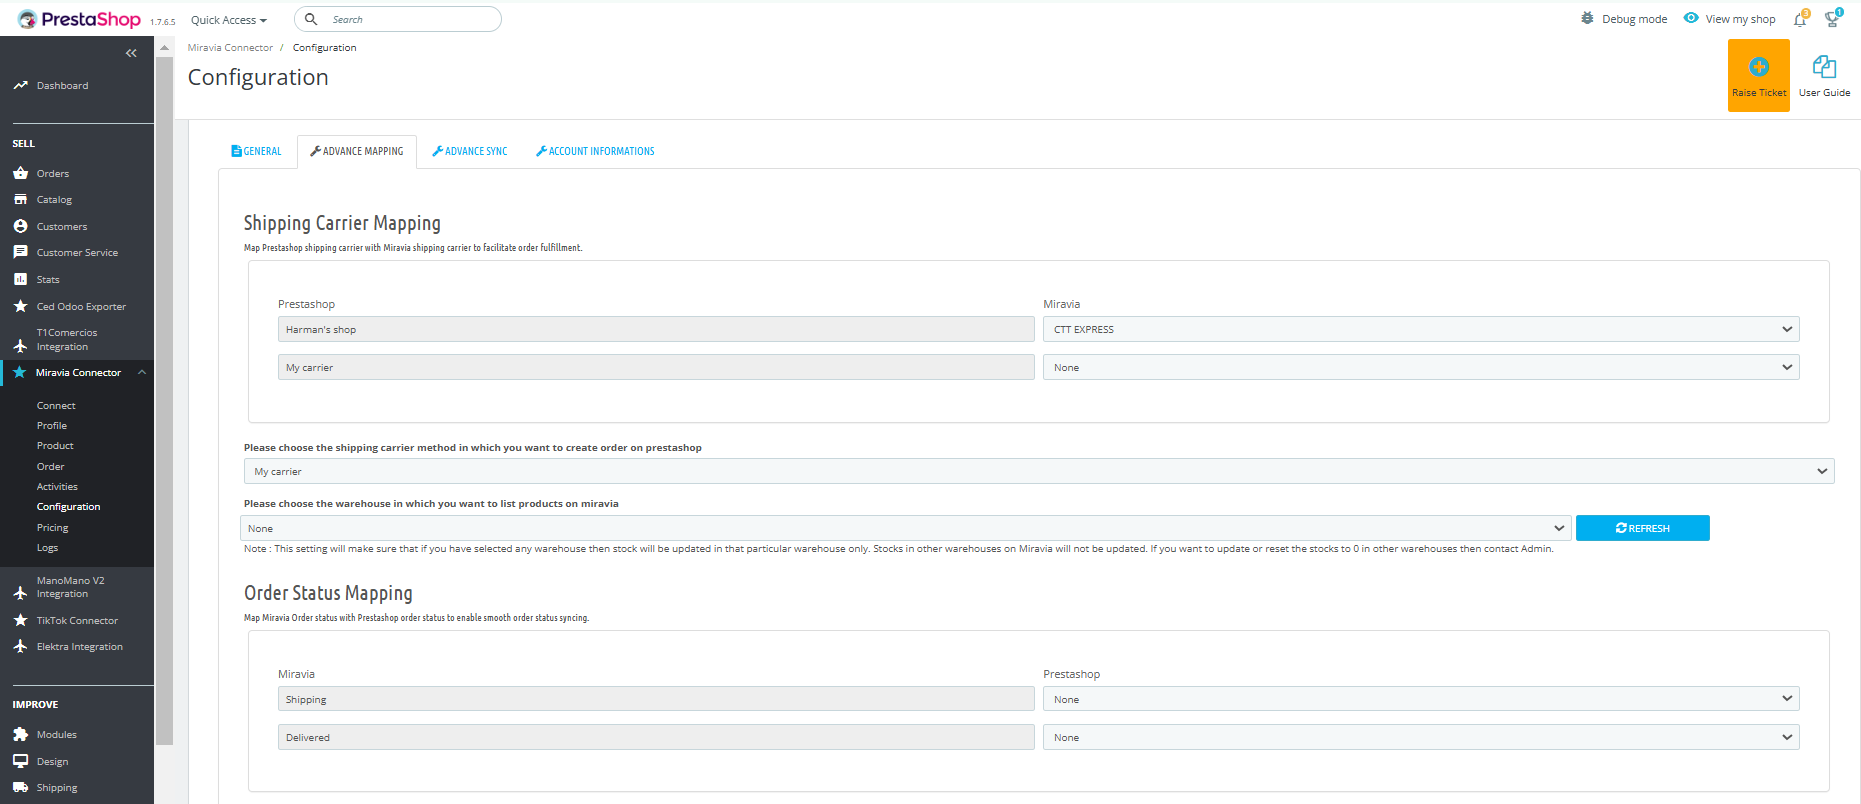Open the Account Informations tab
Viewport: 1861px width, 804px height.
coord(596,151)
